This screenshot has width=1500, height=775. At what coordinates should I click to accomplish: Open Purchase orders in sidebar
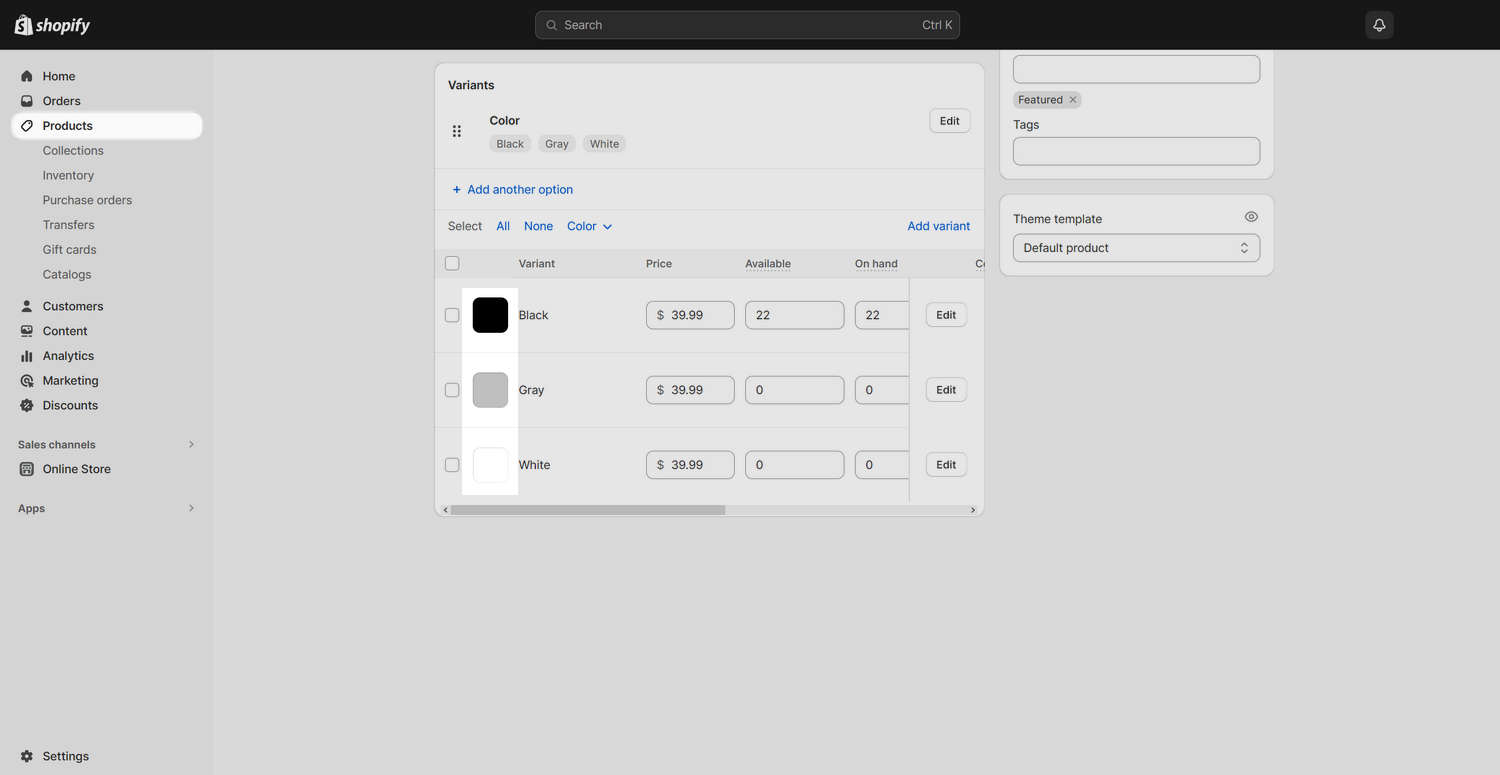coord(87,200)
